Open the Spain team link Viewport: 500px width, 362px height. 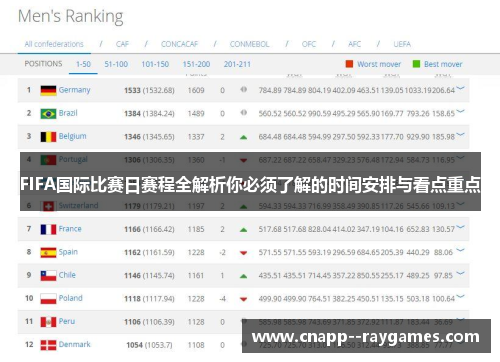click(68, 252)
